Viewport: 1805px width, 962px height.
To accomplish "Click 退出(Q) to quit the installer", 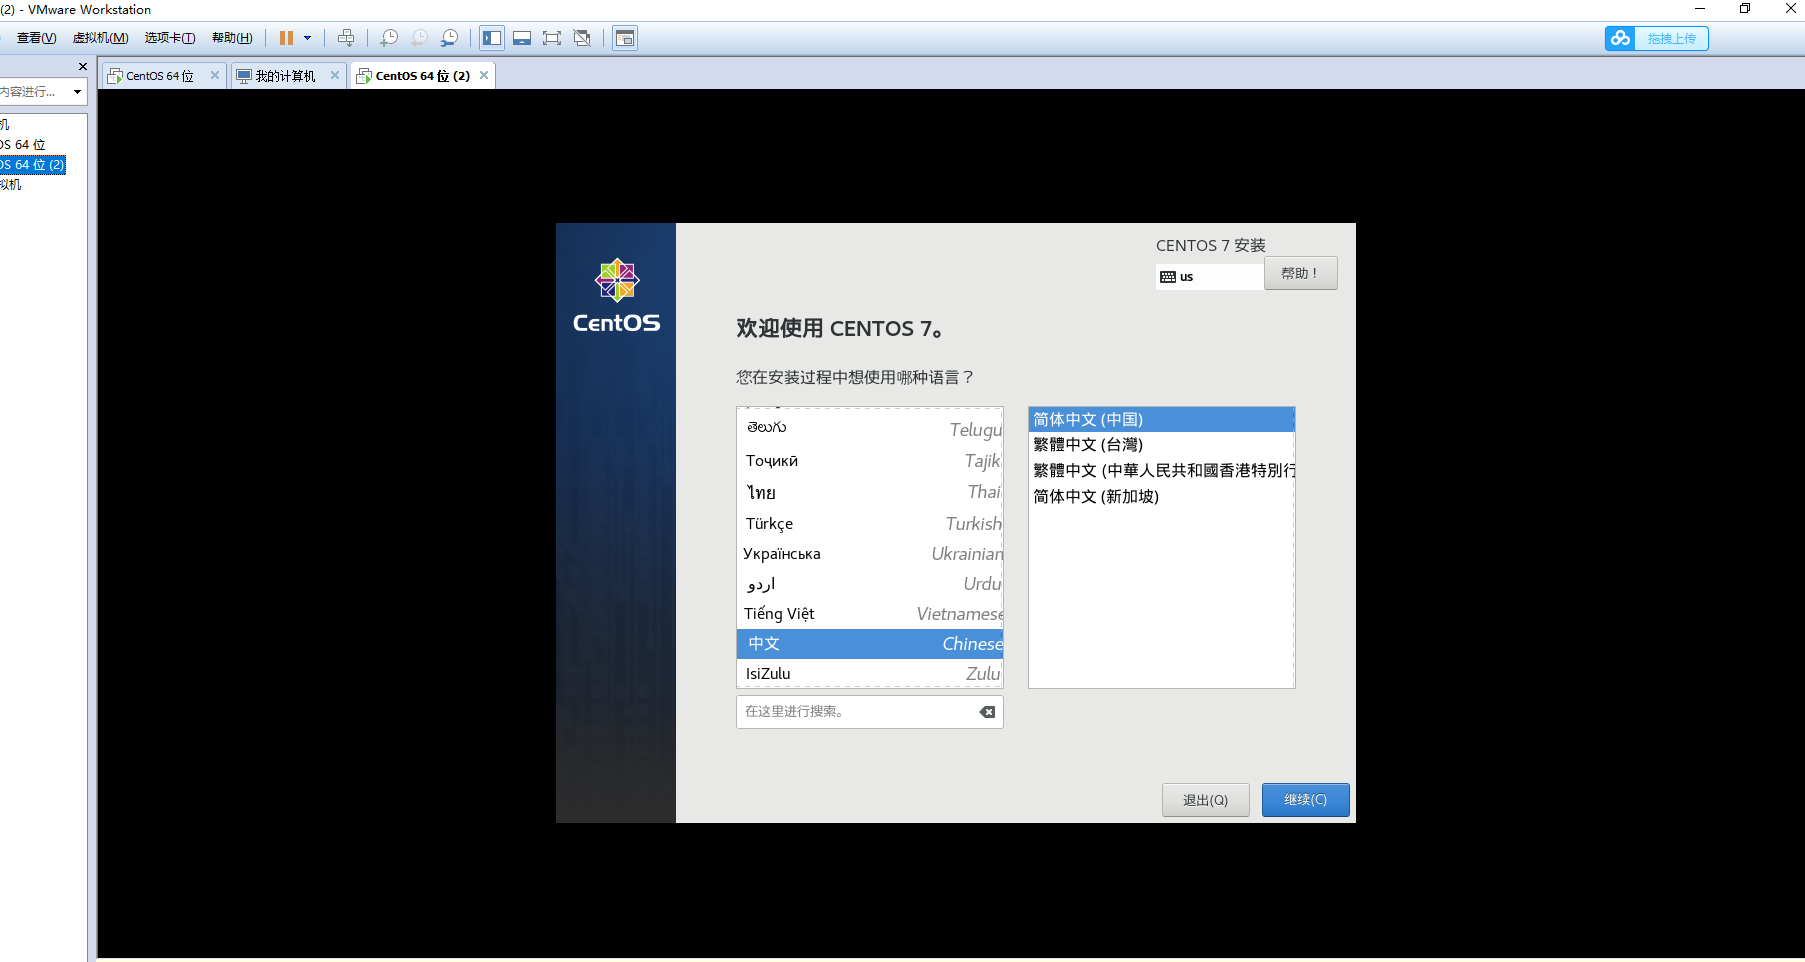I will 1205,800.
